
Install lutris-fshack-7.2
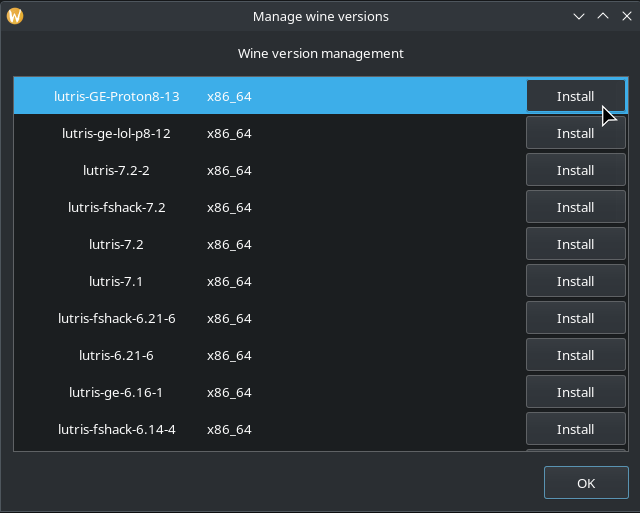tap(576, 207)
